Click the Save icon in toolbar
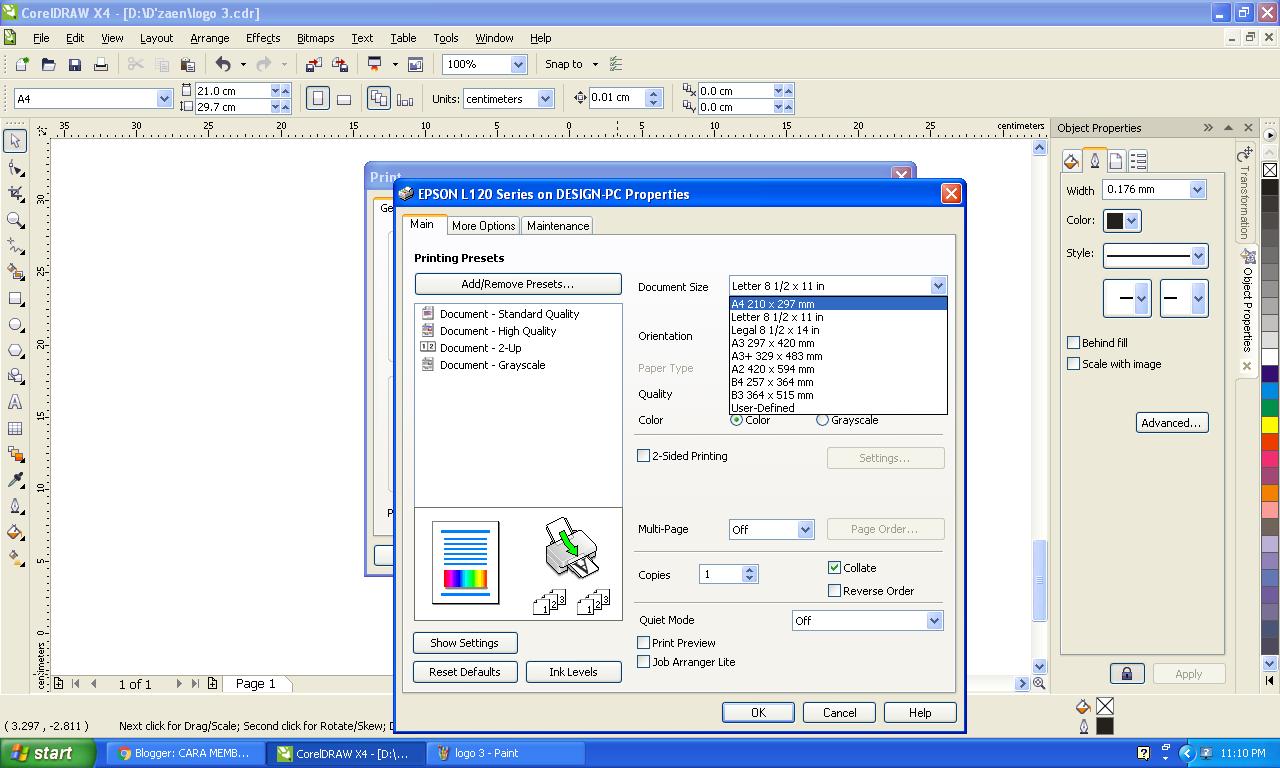The image size is (1280, 768). click(x=74, y=64)
